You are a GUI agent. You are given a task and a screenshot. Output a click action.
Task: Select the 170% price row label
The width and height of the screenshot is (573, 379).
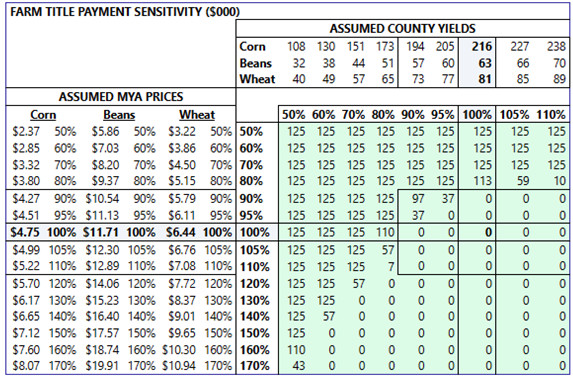(x=255, y=366)
